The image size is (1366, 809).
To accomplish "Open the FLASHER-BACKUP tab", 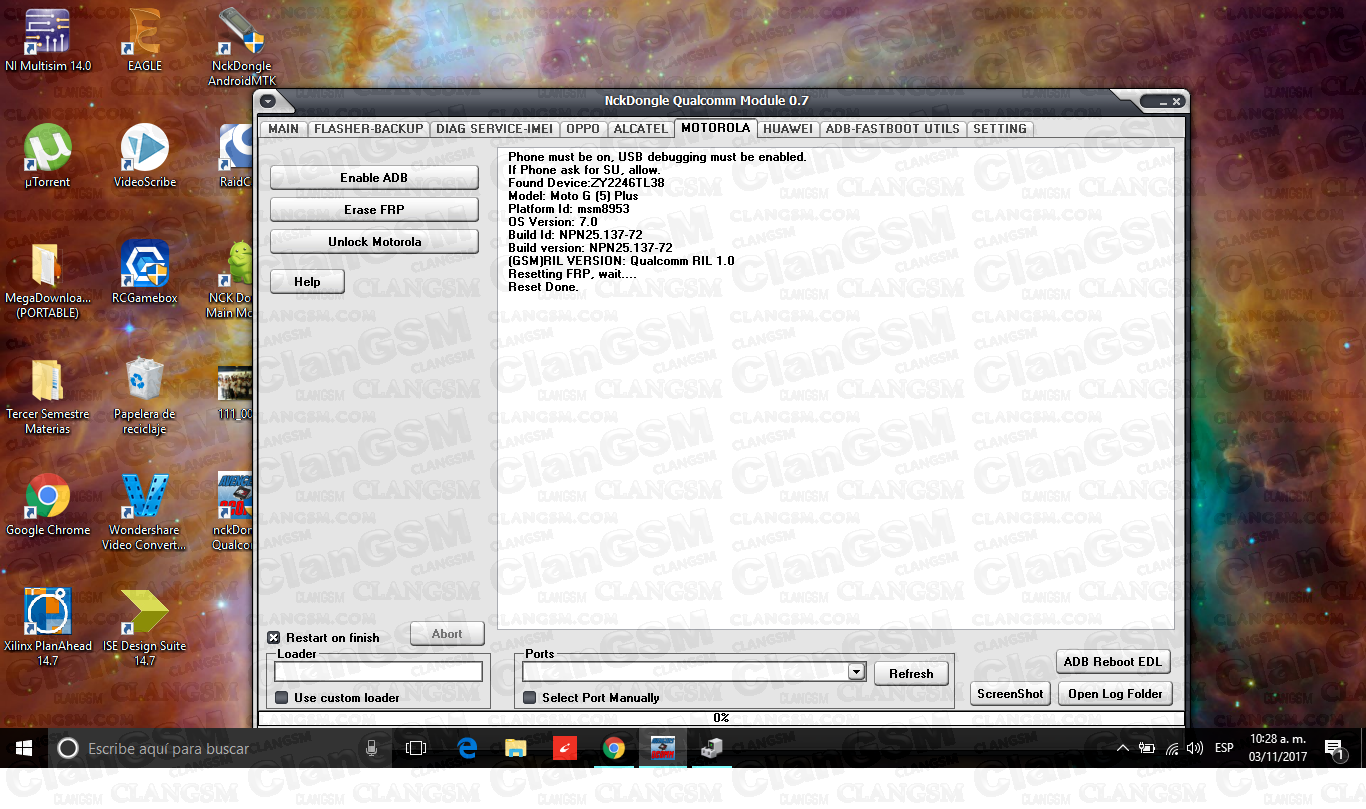I will pos(369,129).
